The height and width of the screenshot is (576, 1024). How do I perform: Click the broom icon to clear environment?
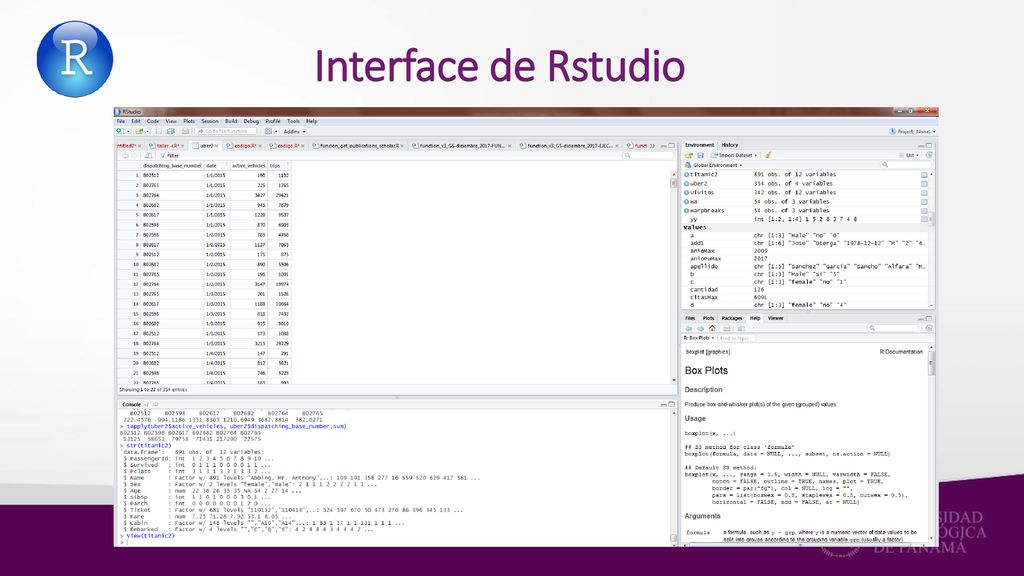(x=768, y=155)
